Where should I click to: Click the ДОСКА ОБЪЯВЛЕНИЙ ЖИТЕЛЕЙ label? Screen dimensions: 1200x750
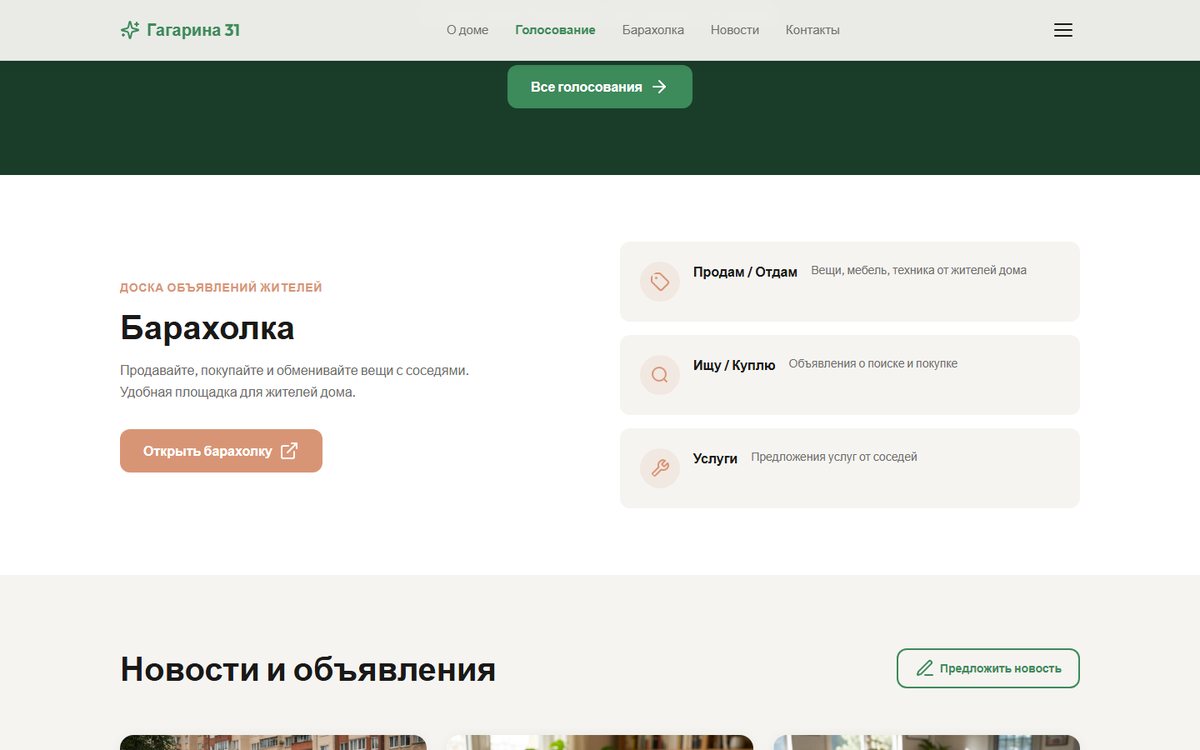tap(221, 288)
